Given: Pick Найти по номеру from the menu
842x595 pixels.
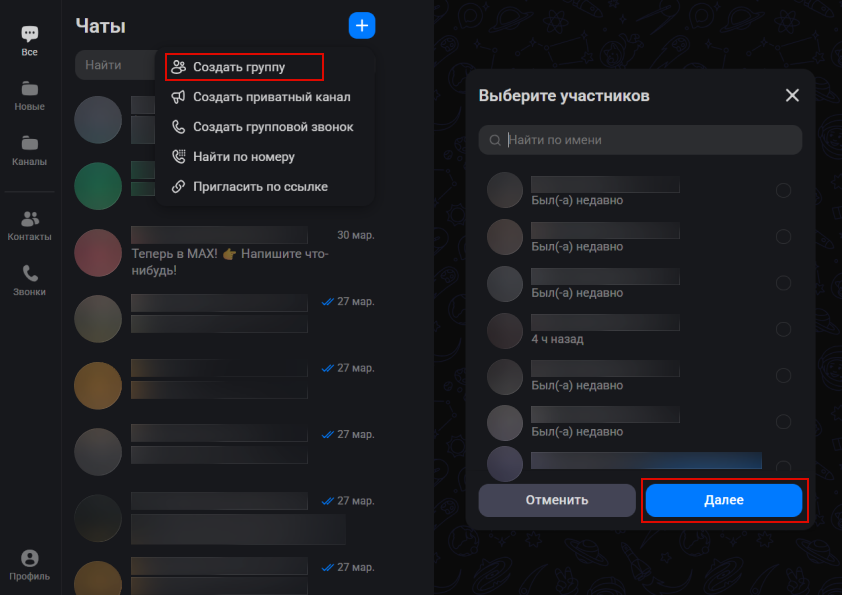Looking at the screenshot, I should tap(244, 156).
